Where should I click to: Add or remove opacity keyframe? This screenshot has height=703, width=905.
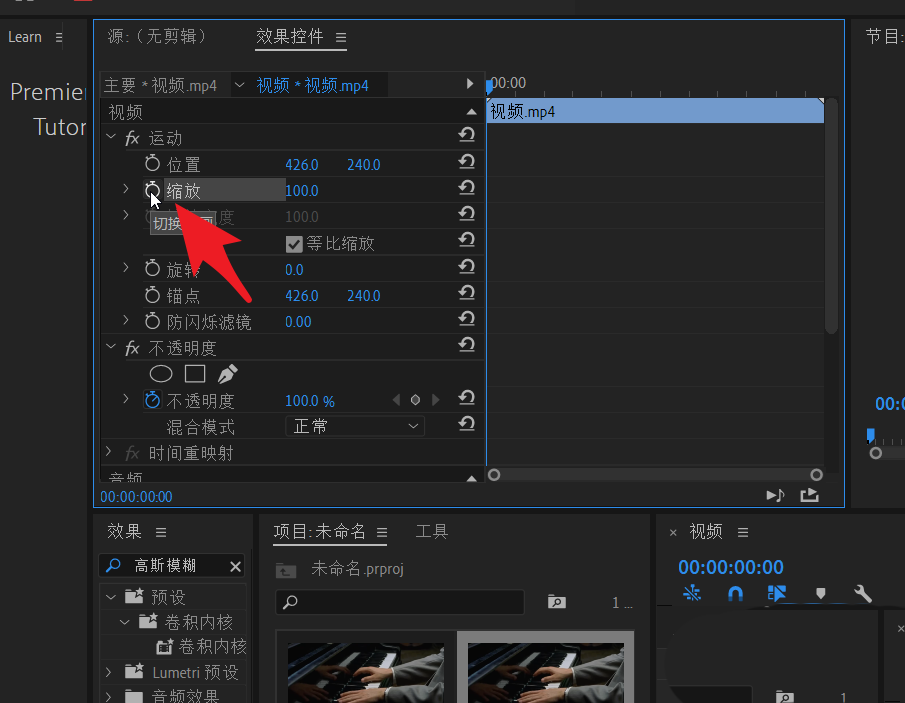pyautogui.click(x=415, y=400)
